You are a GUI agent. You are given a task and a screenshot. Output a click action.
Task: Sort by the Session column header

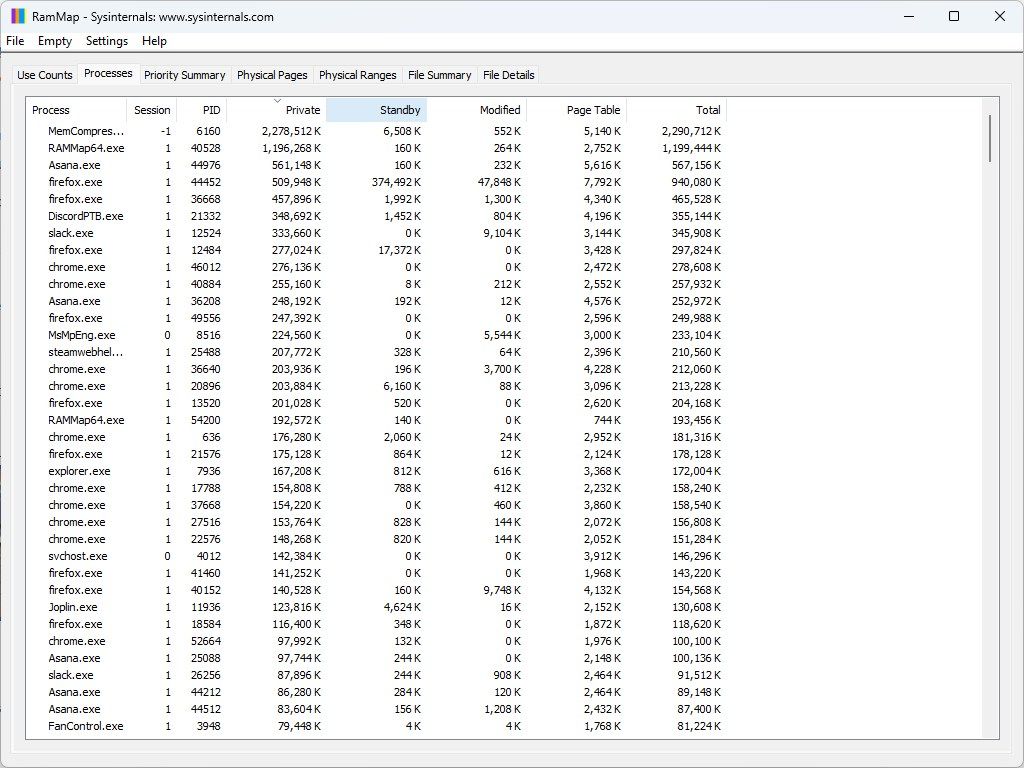pyautogui.click(x=152, y=110)
